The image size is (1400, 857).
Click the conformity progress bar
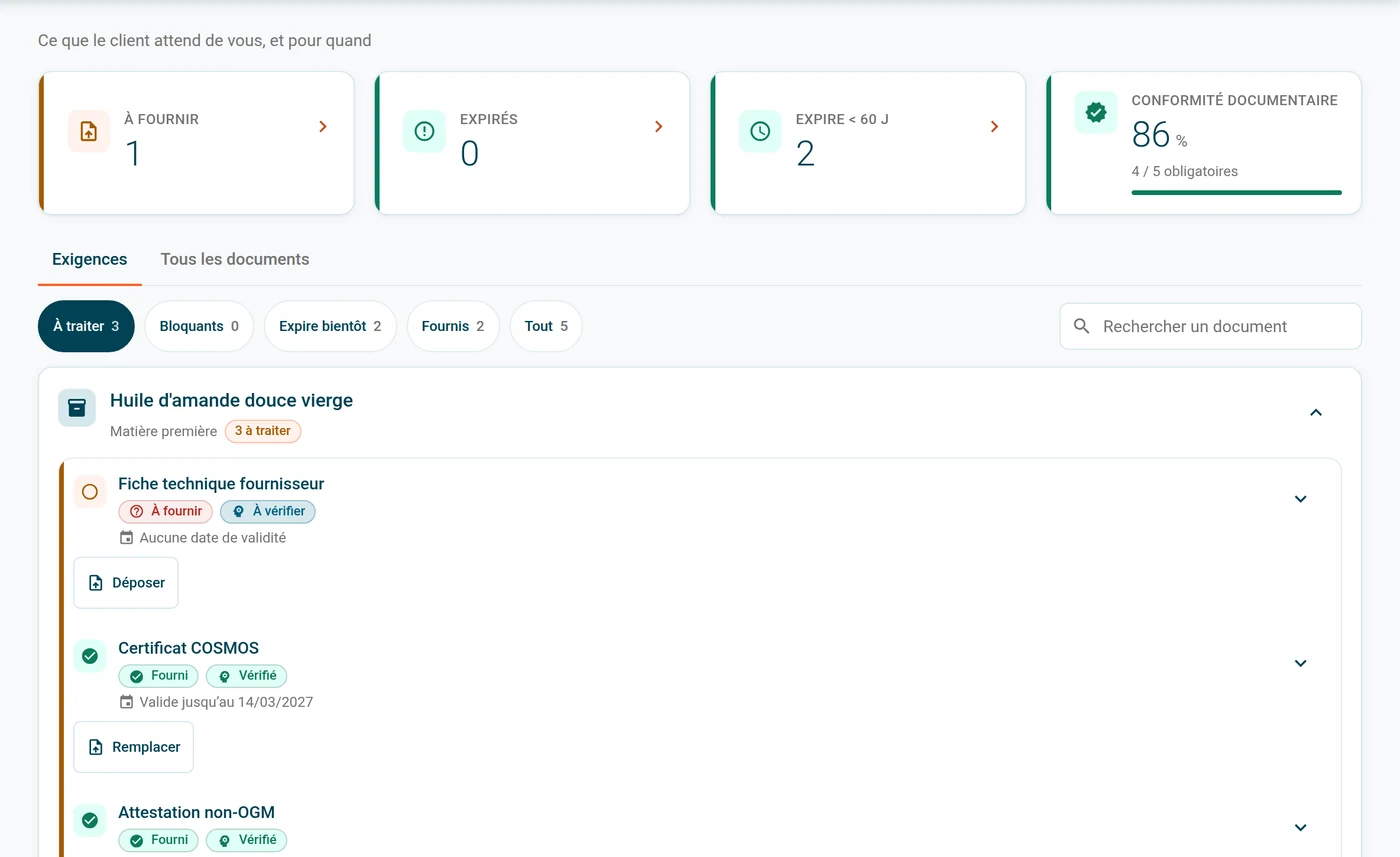(x=1237, y=192)
